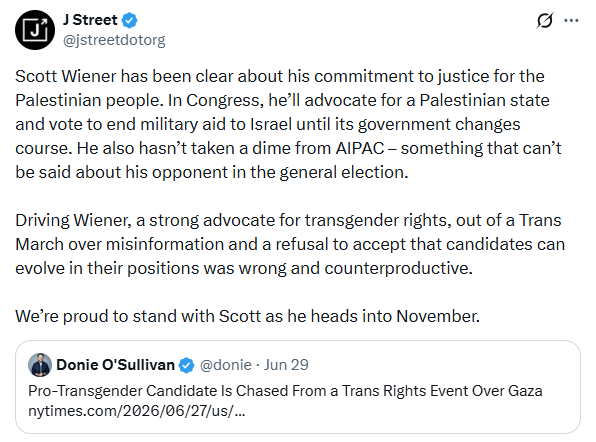
Task: Open the J Street display name
Action: (x=90, y=20)
